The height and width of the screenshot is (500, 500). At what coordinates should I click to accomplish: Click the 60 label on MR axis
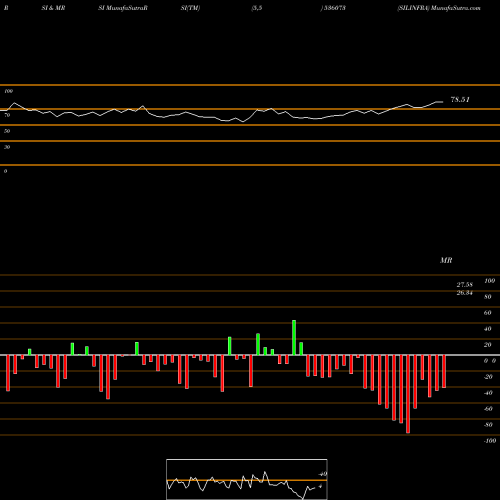488,313
